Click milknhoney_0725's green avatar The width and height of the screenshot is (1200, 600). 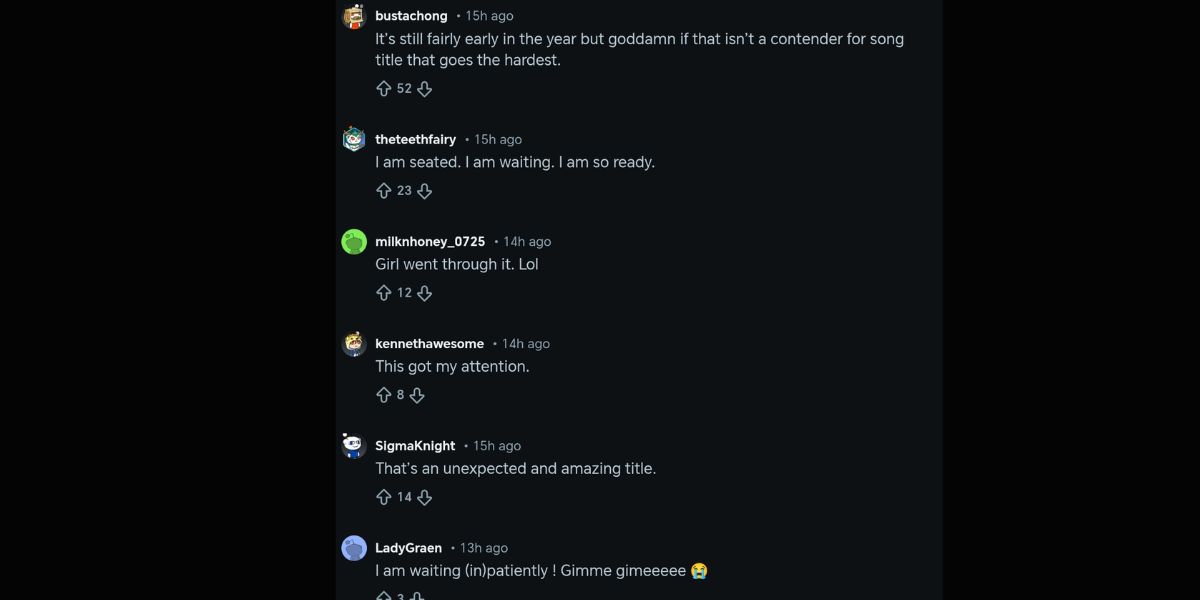[354, 242]
